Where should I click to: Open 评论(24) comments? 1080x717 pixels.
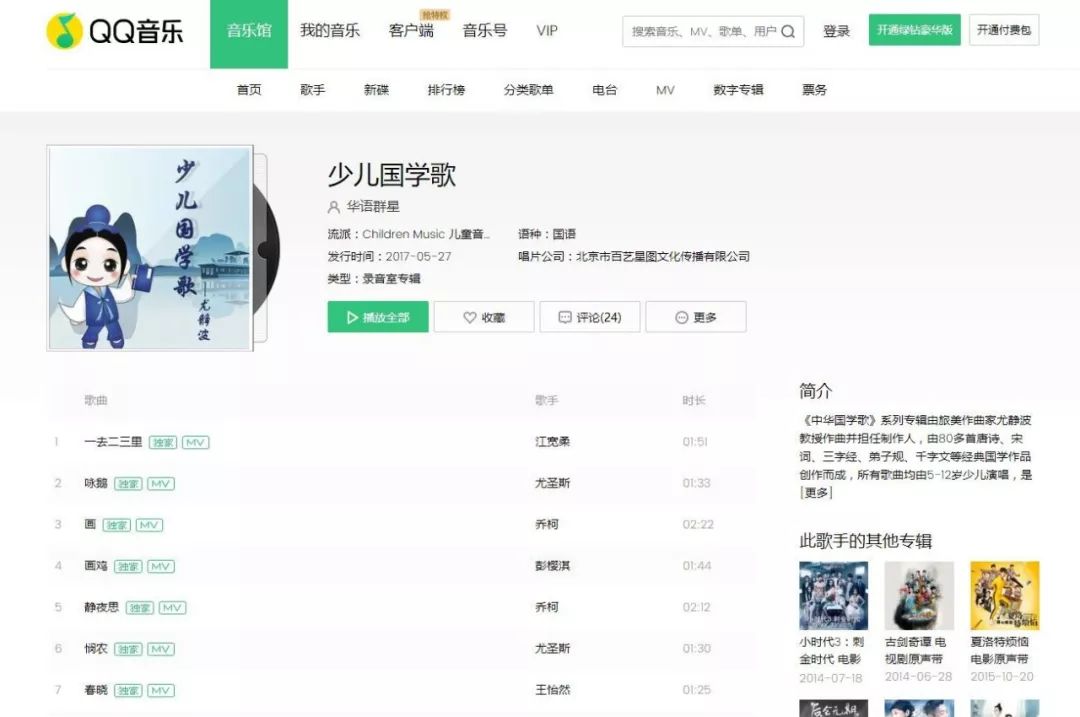click(x=590, y=317)
